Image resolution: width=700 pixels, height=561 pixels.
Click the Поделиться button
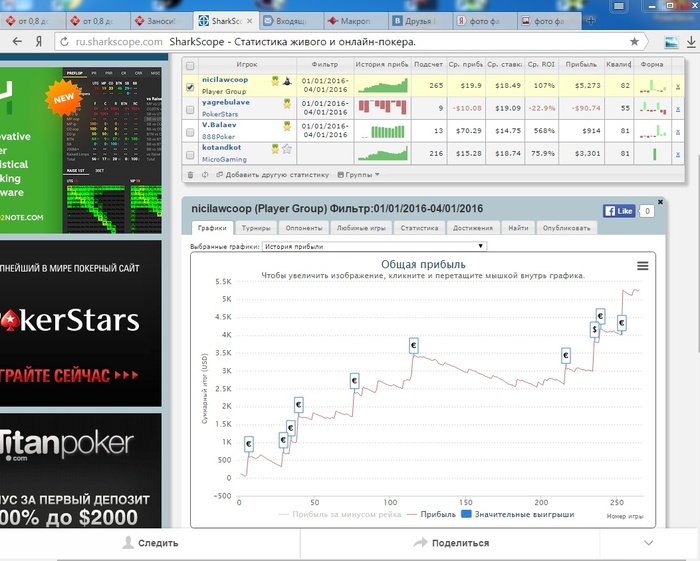tap(451, 543)
